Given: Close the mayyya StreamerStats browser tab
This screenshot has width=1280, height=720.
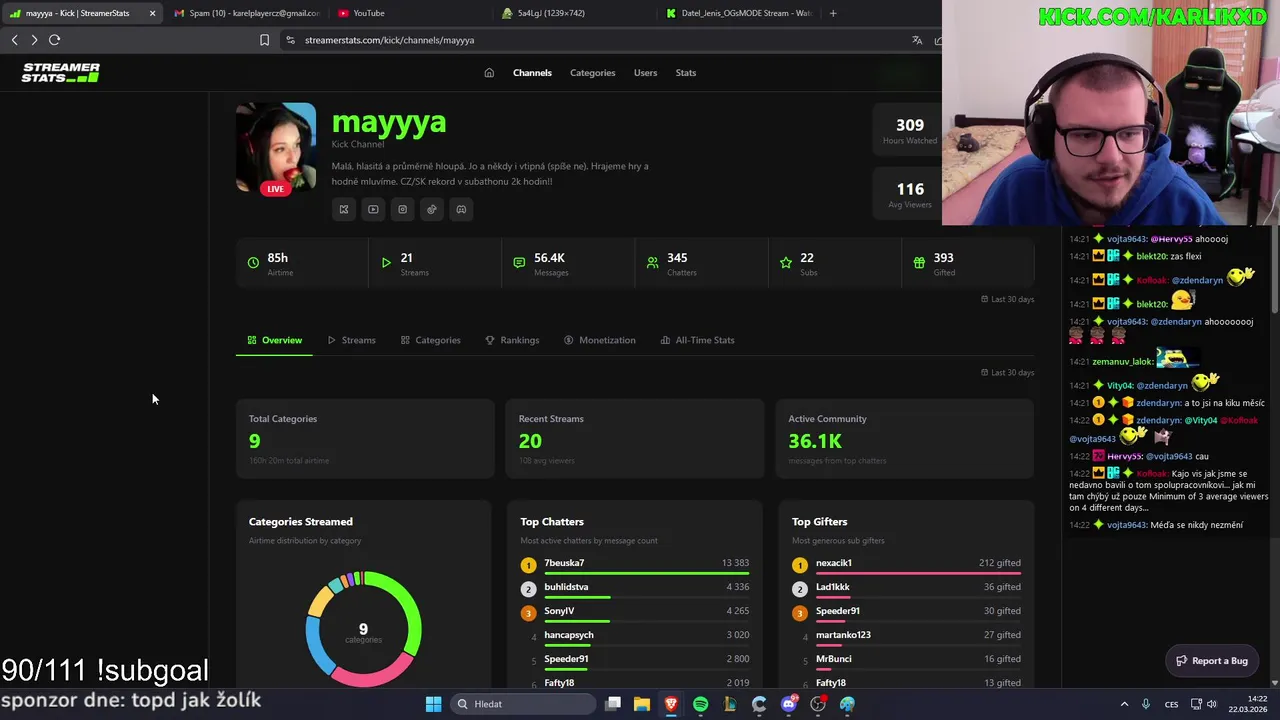Looking at the screenshot, I should point(152,13).
